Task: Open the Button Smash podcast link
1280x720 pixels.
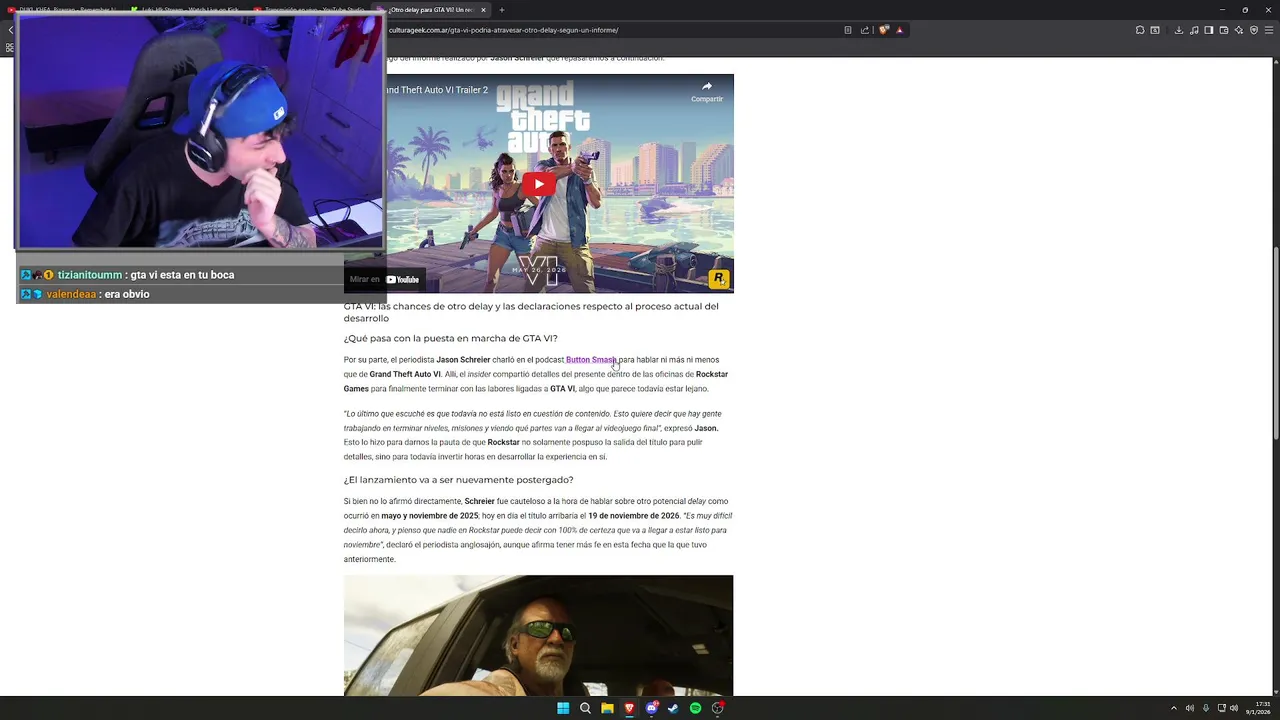Action: (x=591, y=360)
